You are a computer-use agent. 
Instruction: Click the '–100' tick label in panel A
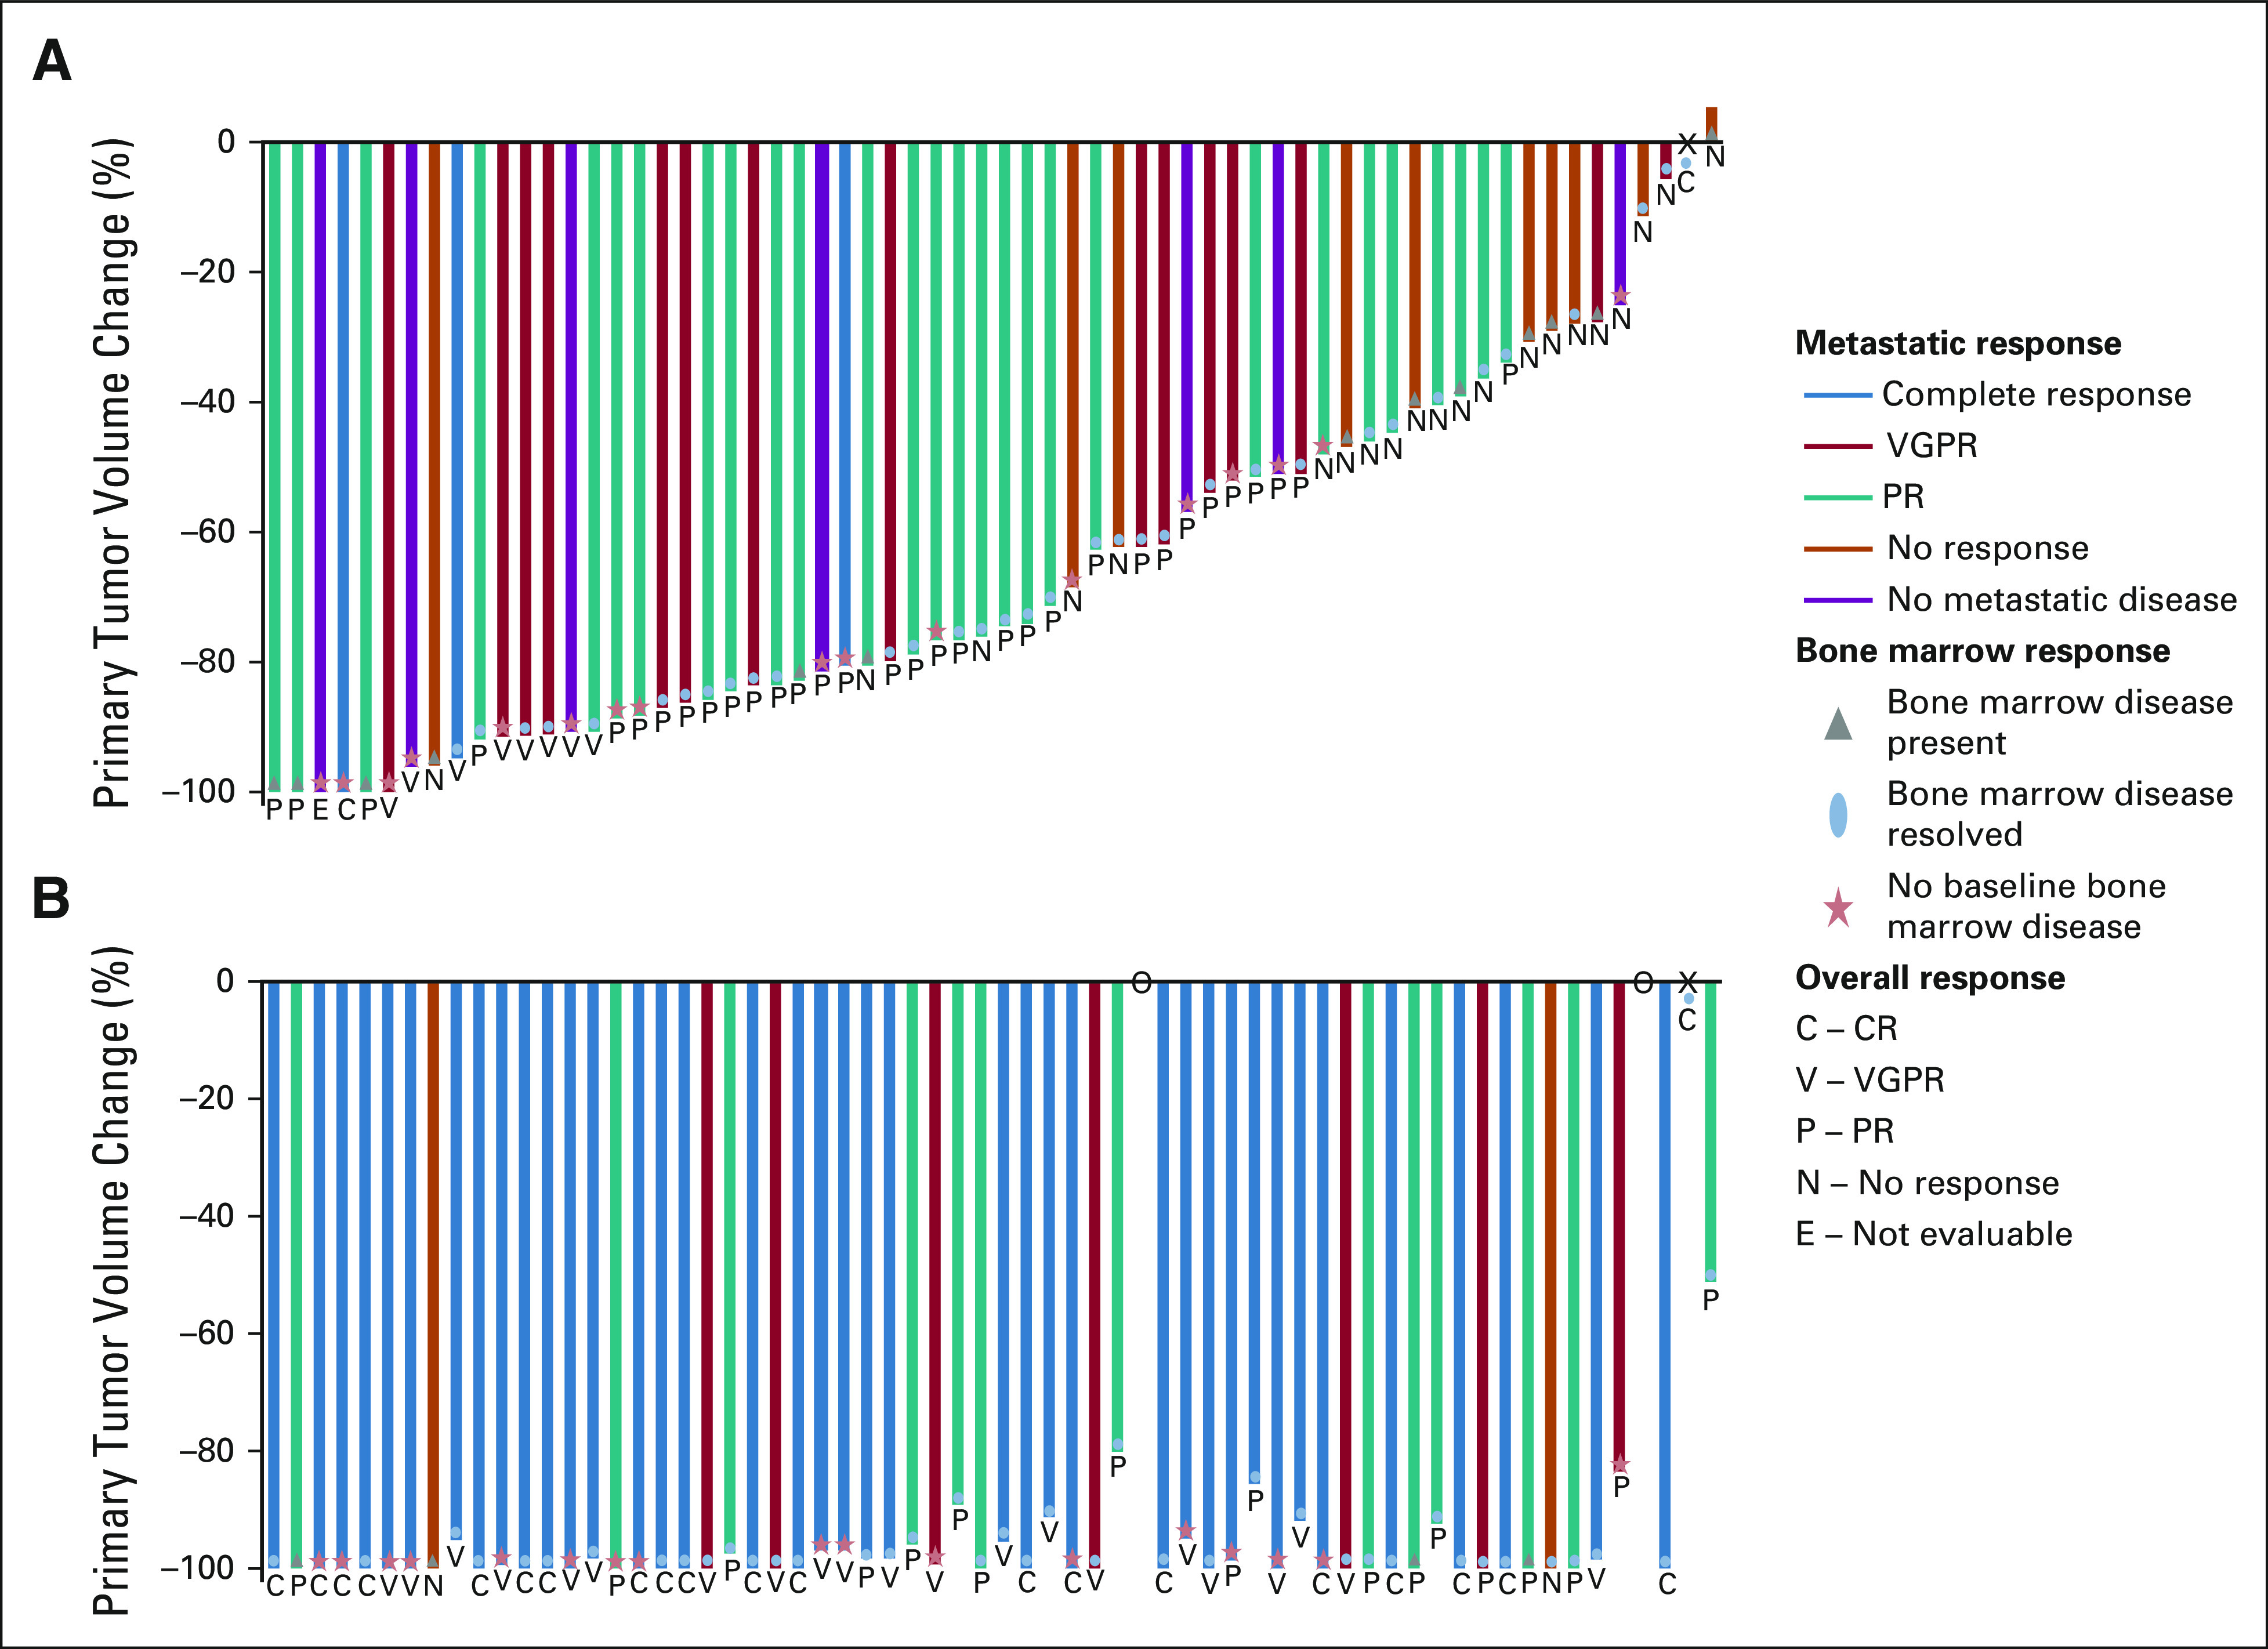click(x=199, y=792)
